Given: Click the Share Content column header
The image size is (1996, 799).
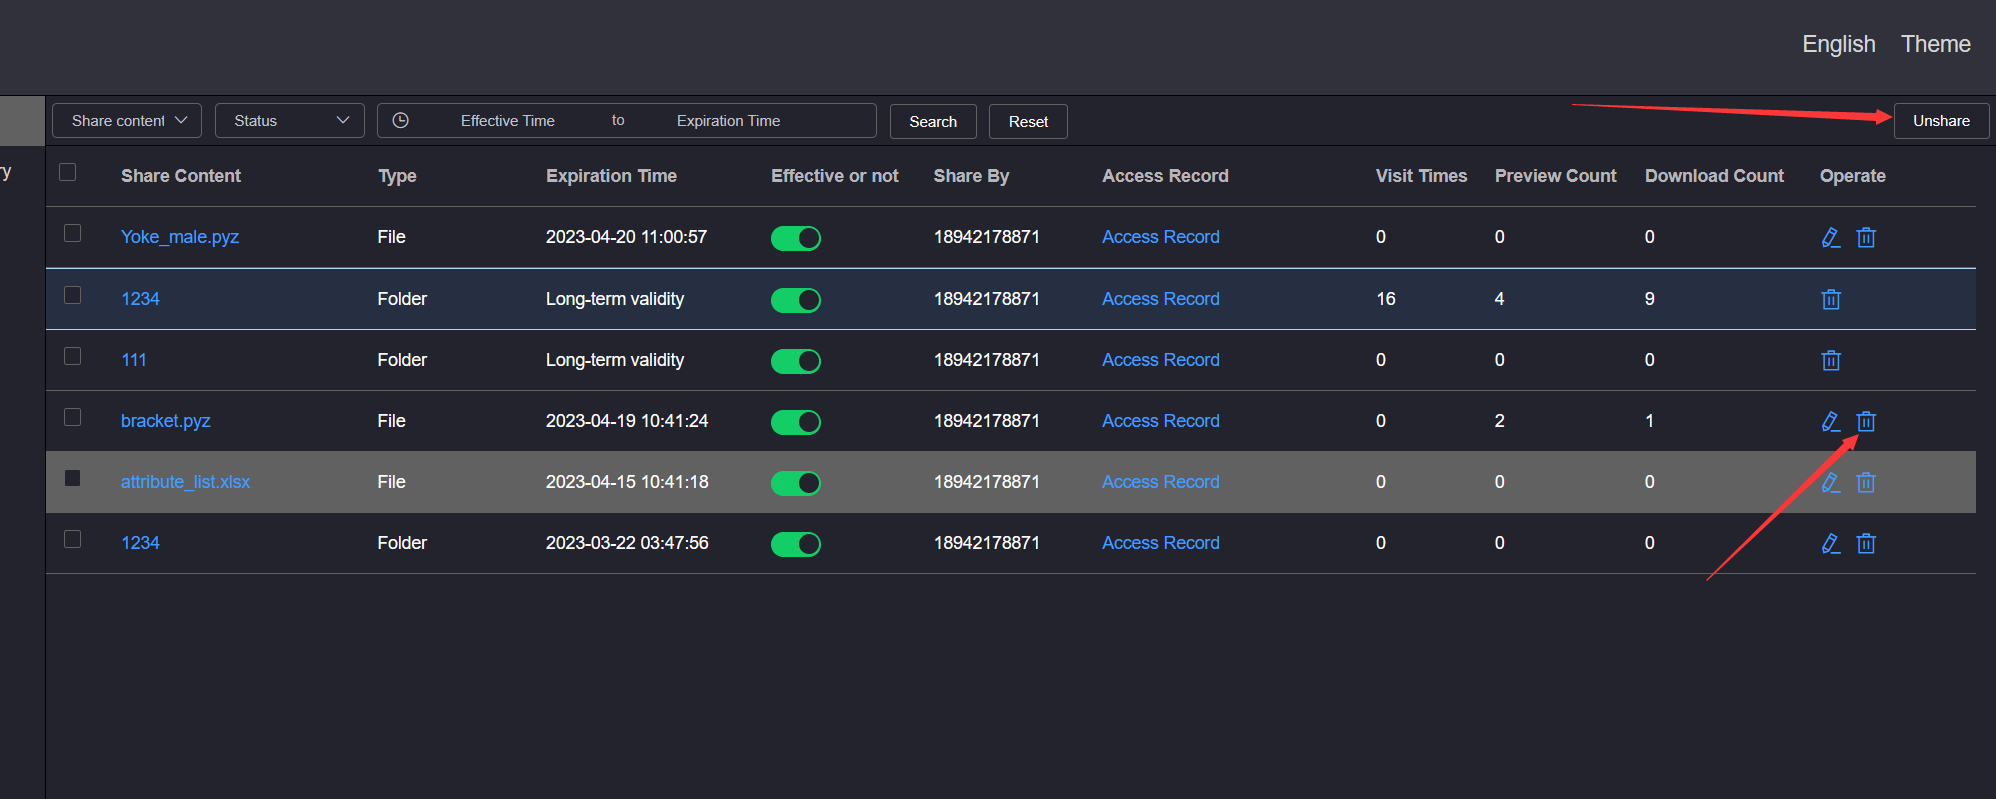Looking at the screenshot, I should coord(181,176).
